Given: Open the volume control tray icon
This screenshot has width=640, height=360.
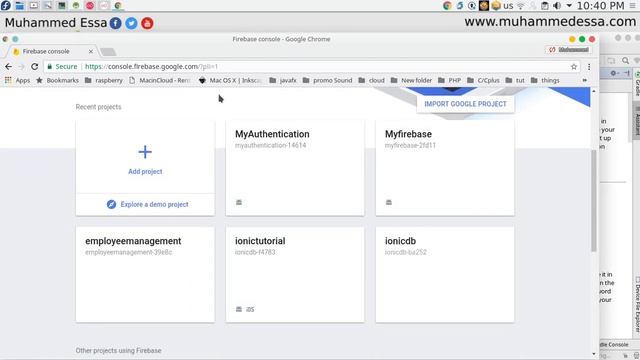Looking at the screenshot, I should pos(557,6).
